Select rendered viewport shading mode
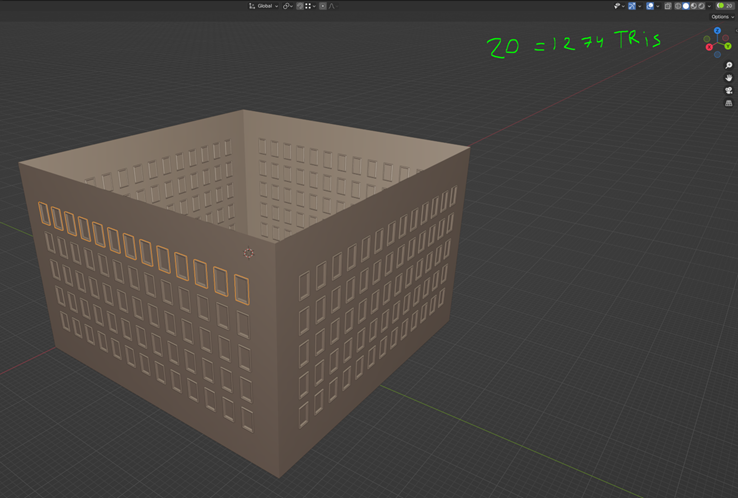Viewport: 738px width, 498px height. tap(702, 6)
